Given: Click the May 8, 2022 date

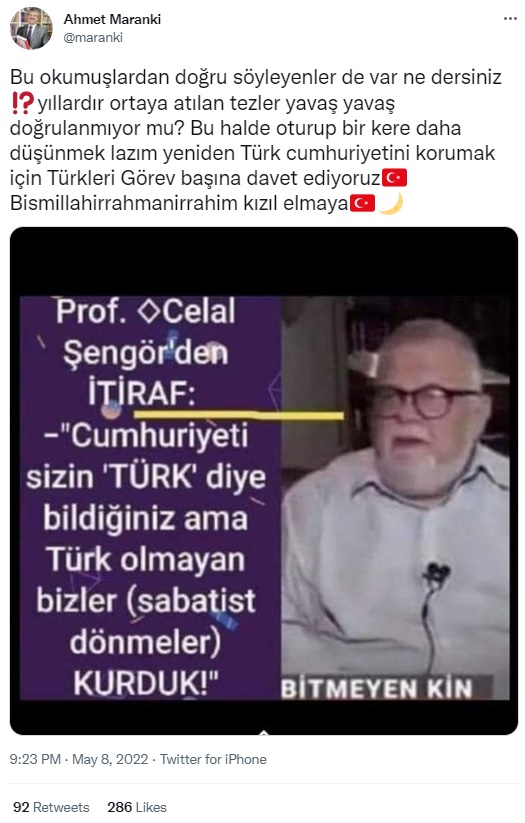Looking at the screenshot, I should [x=110, y=759].
